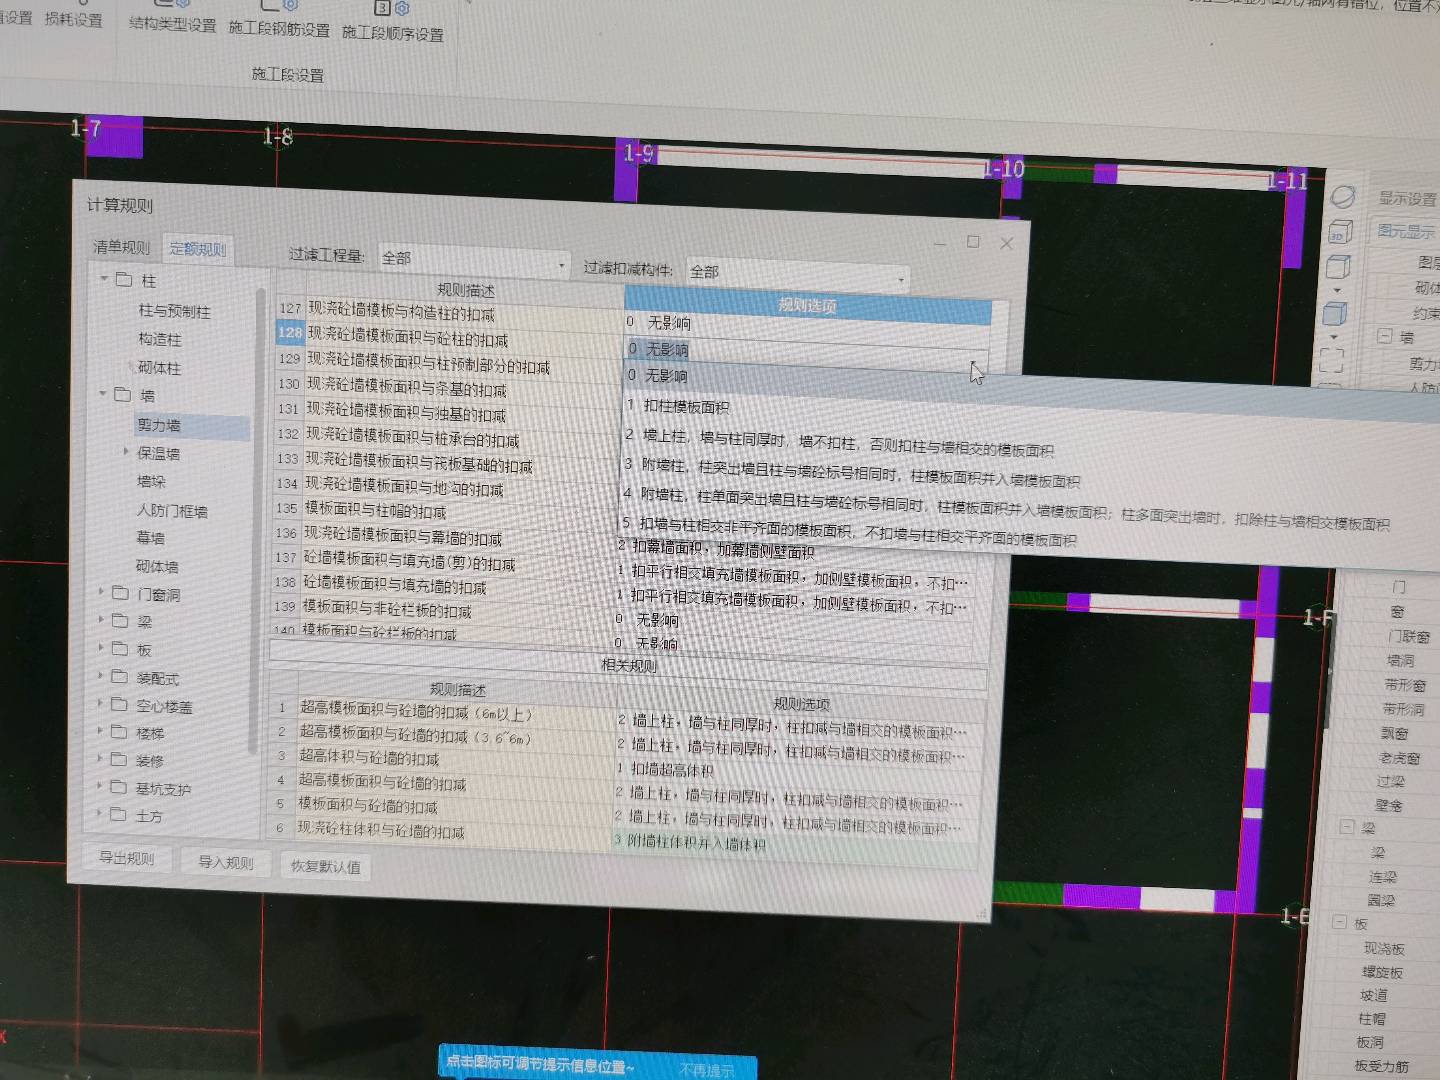Click the 施工段钢筋设置 ribbon button
Image resolution: width=1440 pixels, height=1080 pixels.
tap(279, 20)
